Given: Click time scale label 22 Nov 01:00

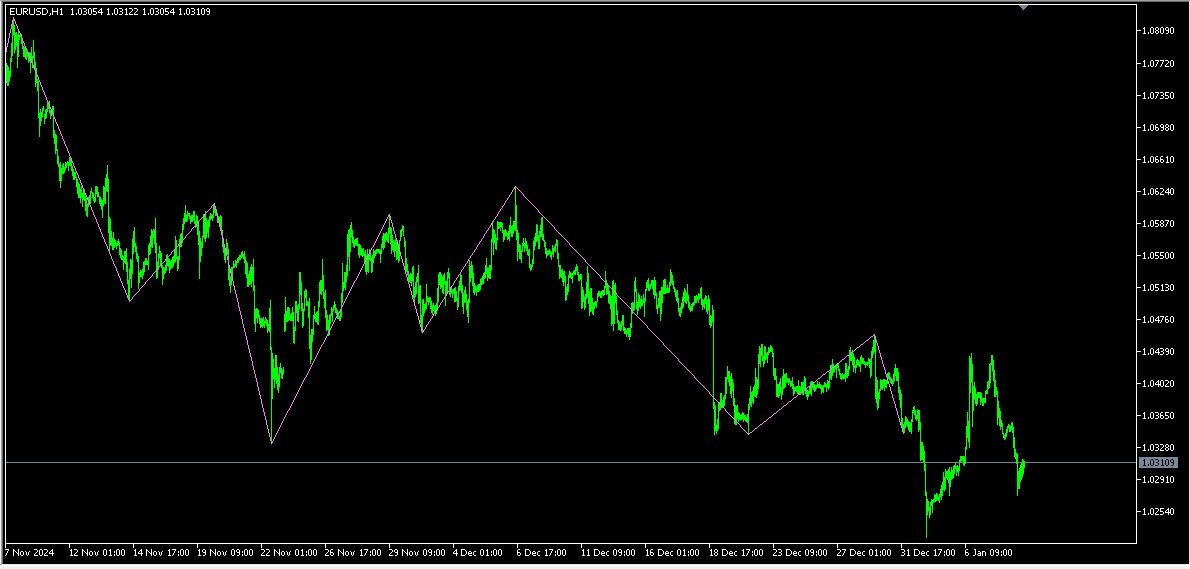Looking at the screenshot, I should [x=289, y=552].
